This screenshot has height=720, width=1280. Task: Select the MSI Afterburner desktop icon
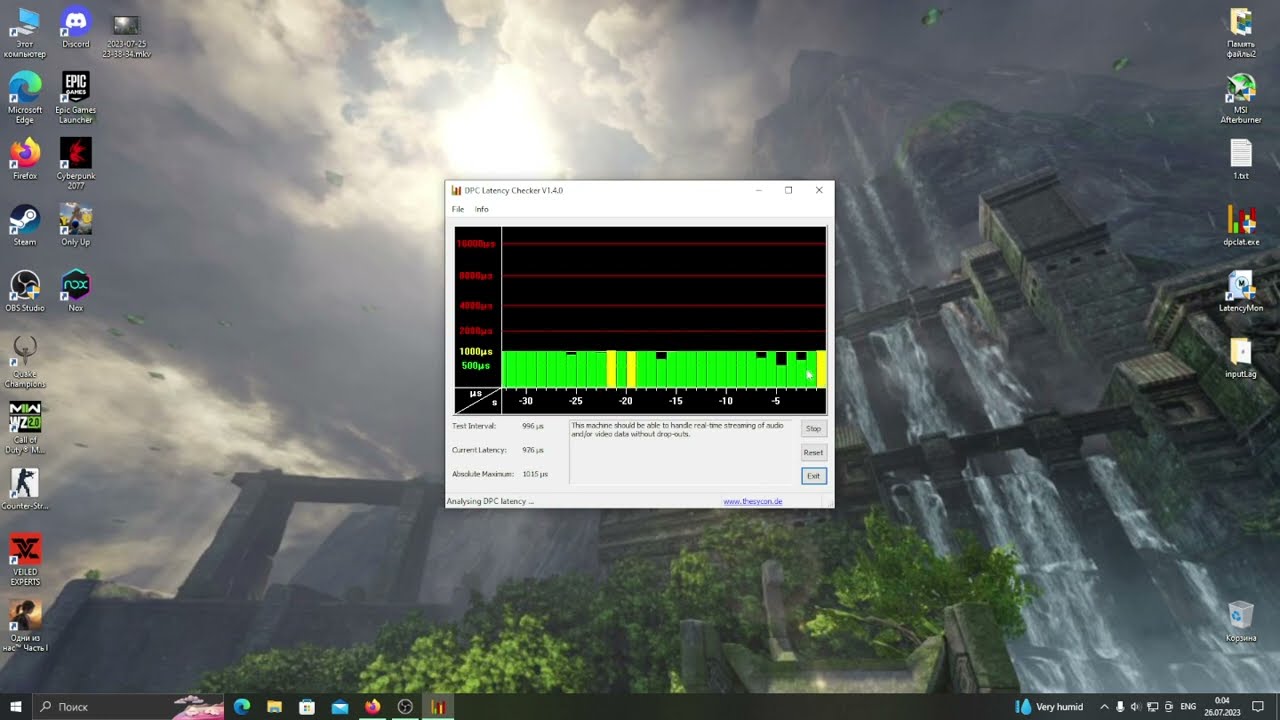pyautogui.click(x=1241, y=97)
